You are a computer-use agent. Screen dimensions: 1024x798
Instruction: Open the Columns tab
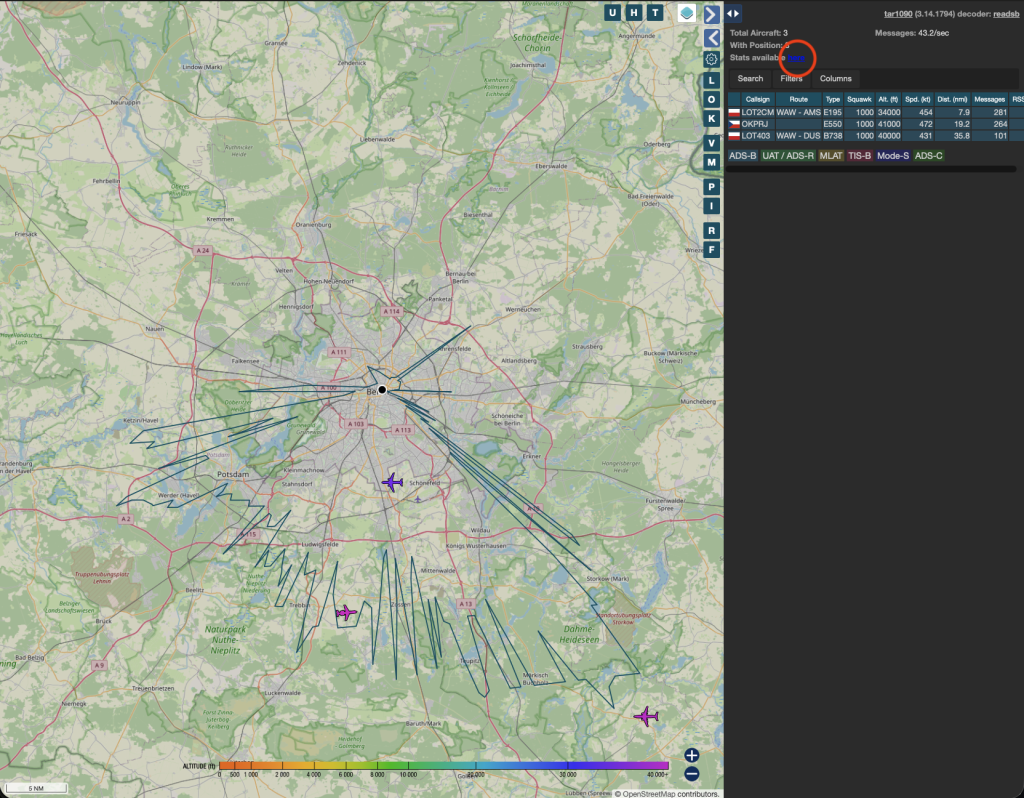836,78
